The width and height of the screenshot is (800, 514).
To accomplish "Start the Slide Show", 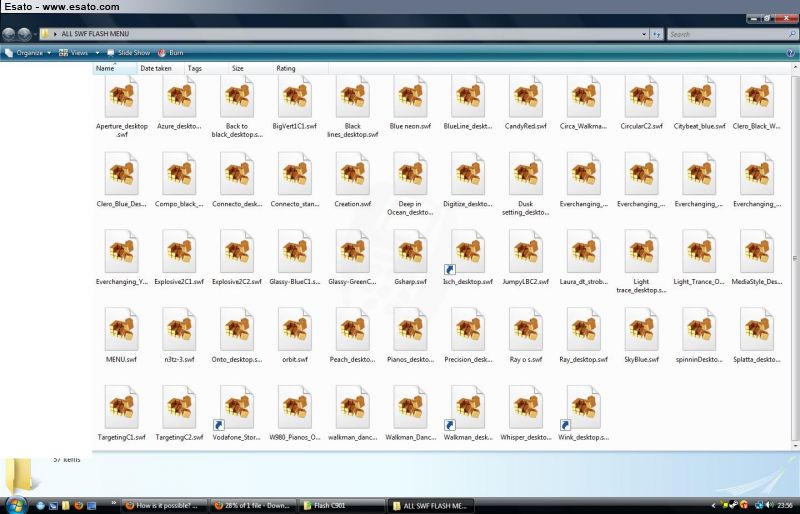I will pyautogui.click(x=132, y=52).
